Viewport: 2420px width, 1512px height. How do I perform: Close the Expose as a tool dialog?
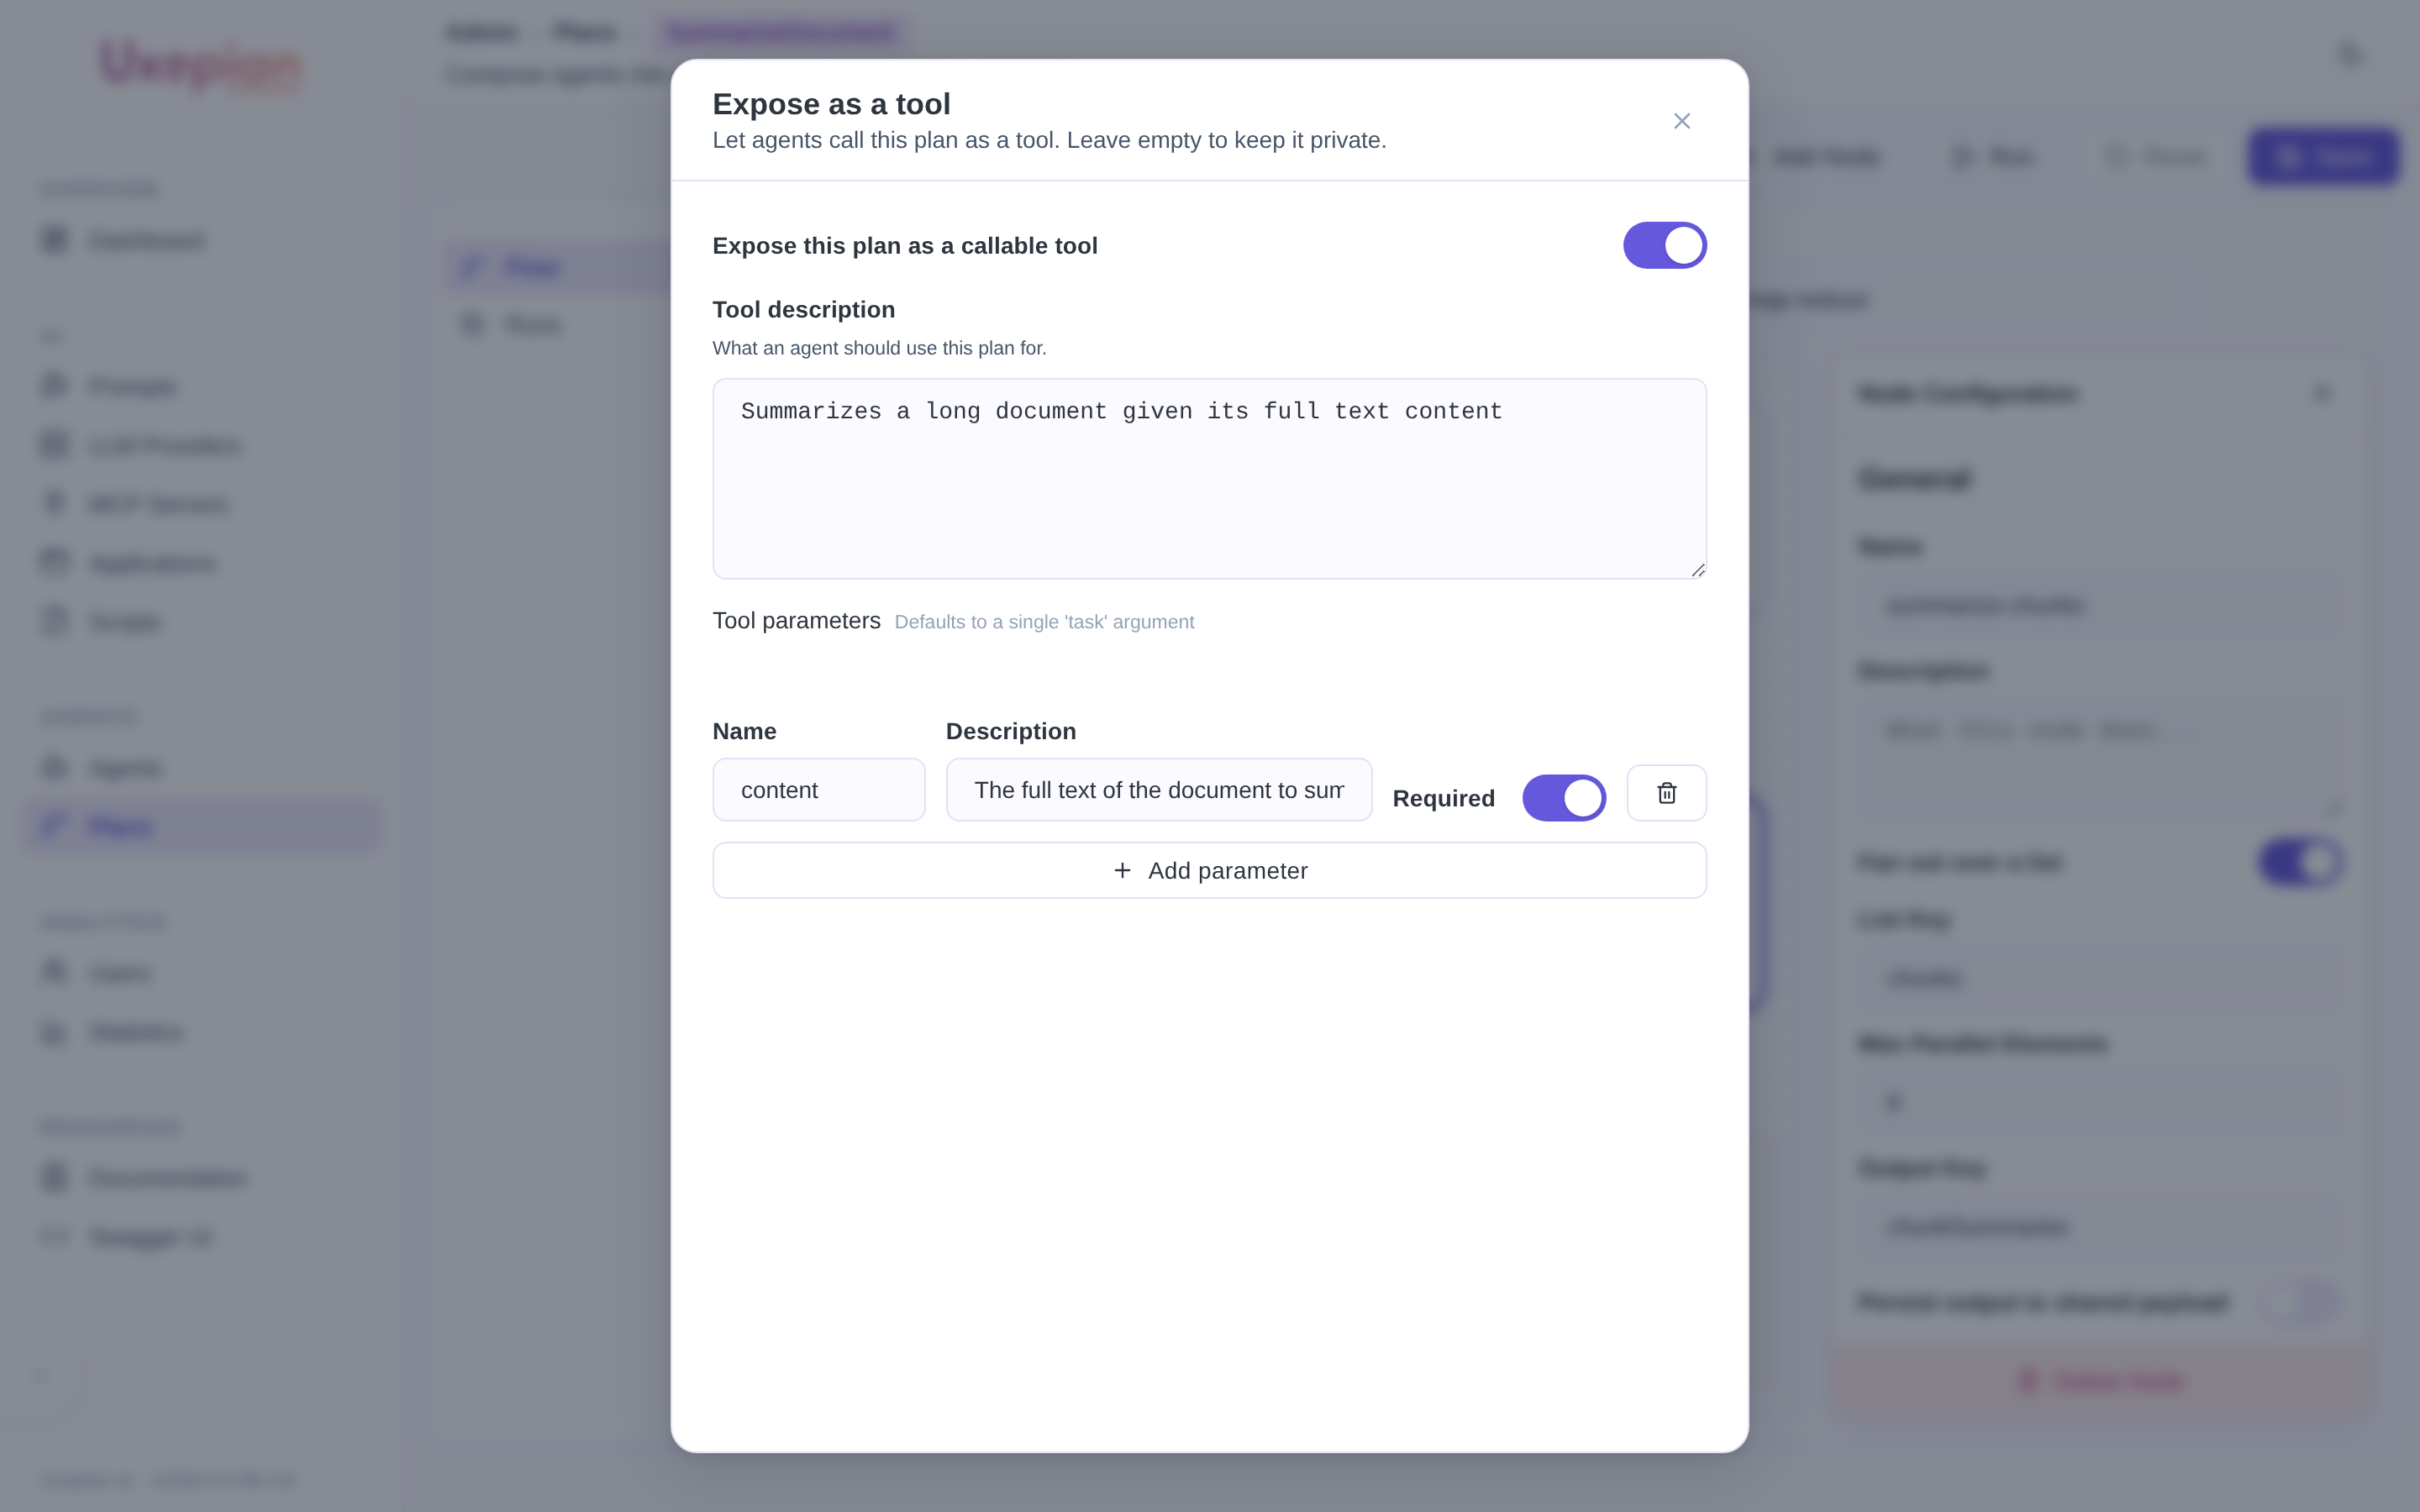(1681, 121)
